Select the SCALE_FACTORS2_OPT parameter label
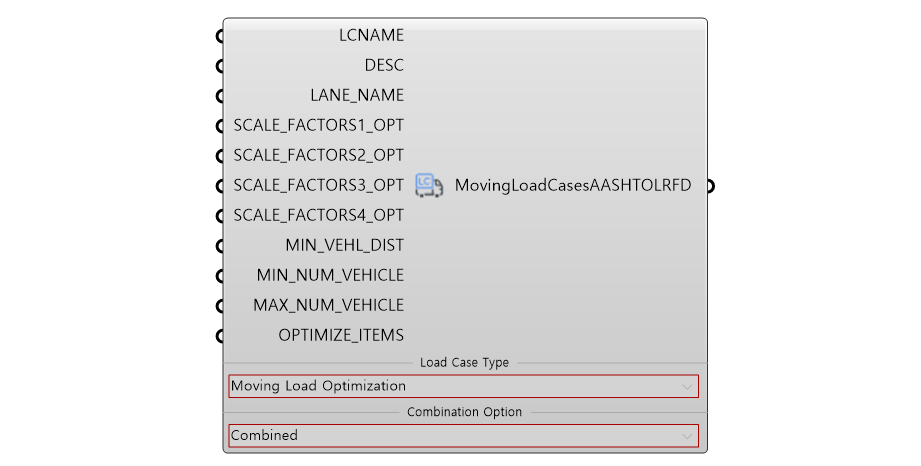This screenshot has width=921, height=466. (318, 155)
